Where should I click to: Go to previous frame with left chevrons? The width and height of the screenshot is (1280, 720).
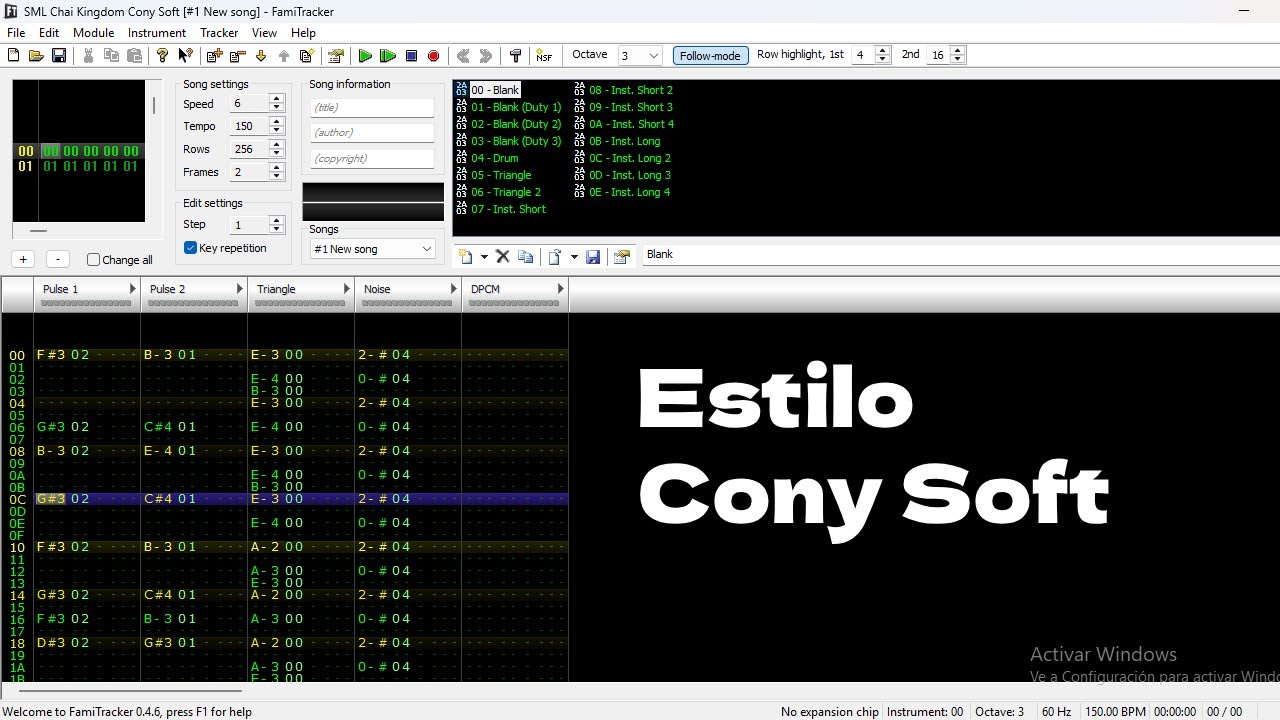(x=462, y=56)
